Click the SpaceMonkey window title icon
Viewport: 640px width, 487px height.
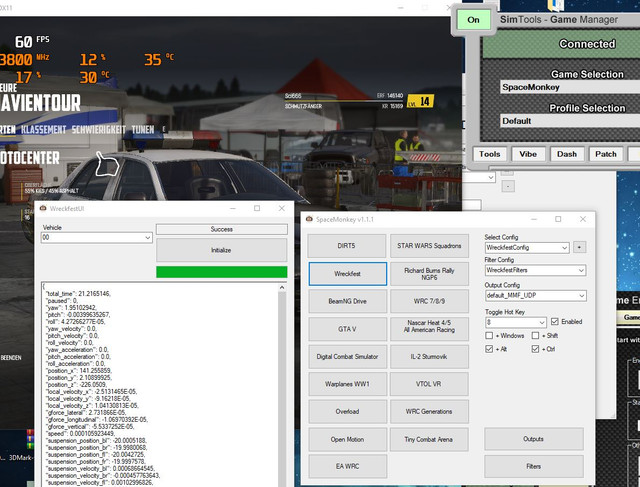coord(309,219)
